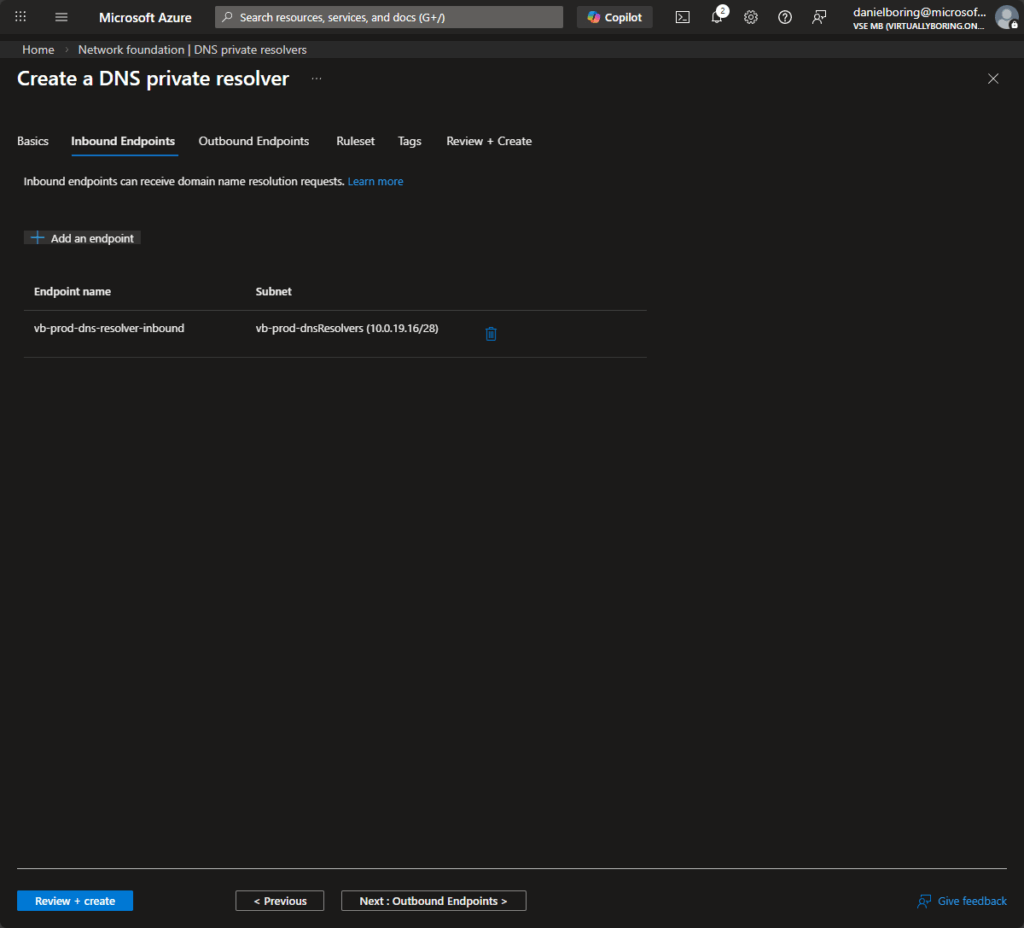Image resolution: width=1024 pixels, height=928 pixels.
Task: Open the Give feedback link
Action: (962, 901)
